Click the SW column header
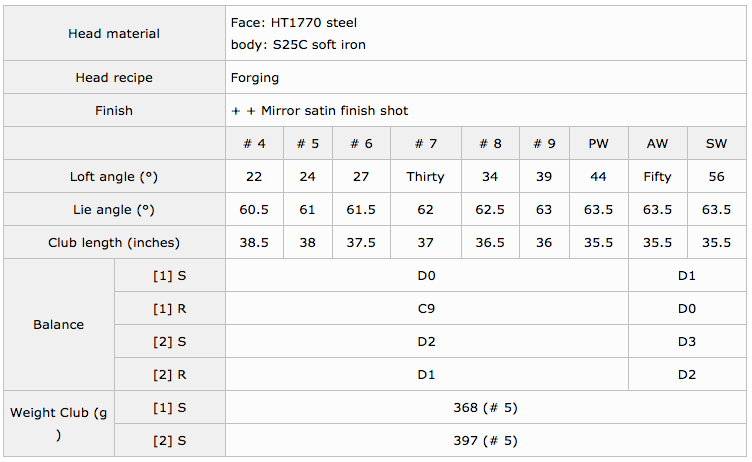 (716, 143)
